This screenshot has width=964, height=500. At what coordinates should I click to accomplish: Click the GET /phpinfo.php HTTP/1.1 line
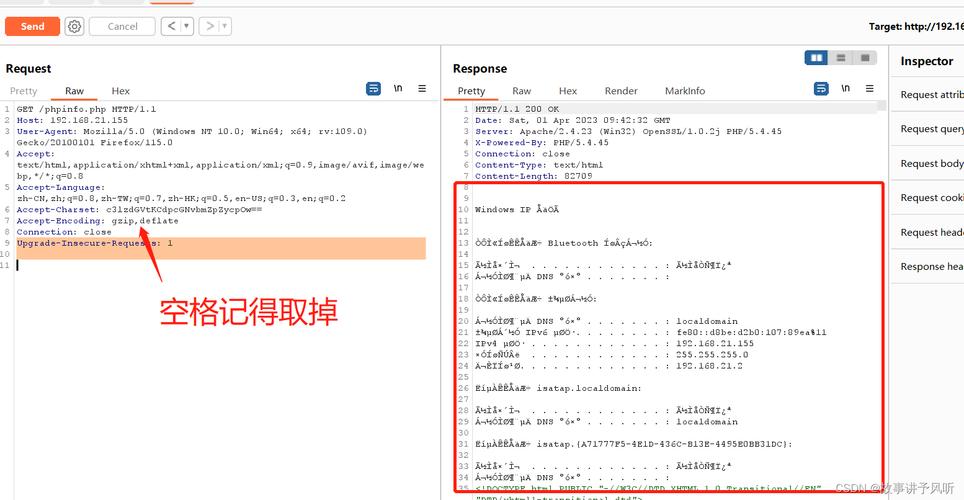86,109
